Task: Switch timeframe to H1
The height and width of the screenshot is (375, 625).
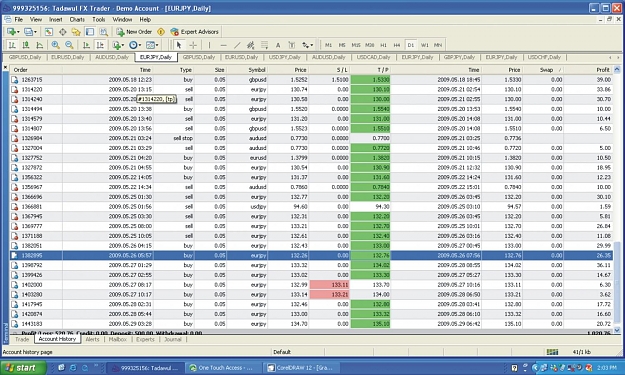Action: [x=383, y=45]
